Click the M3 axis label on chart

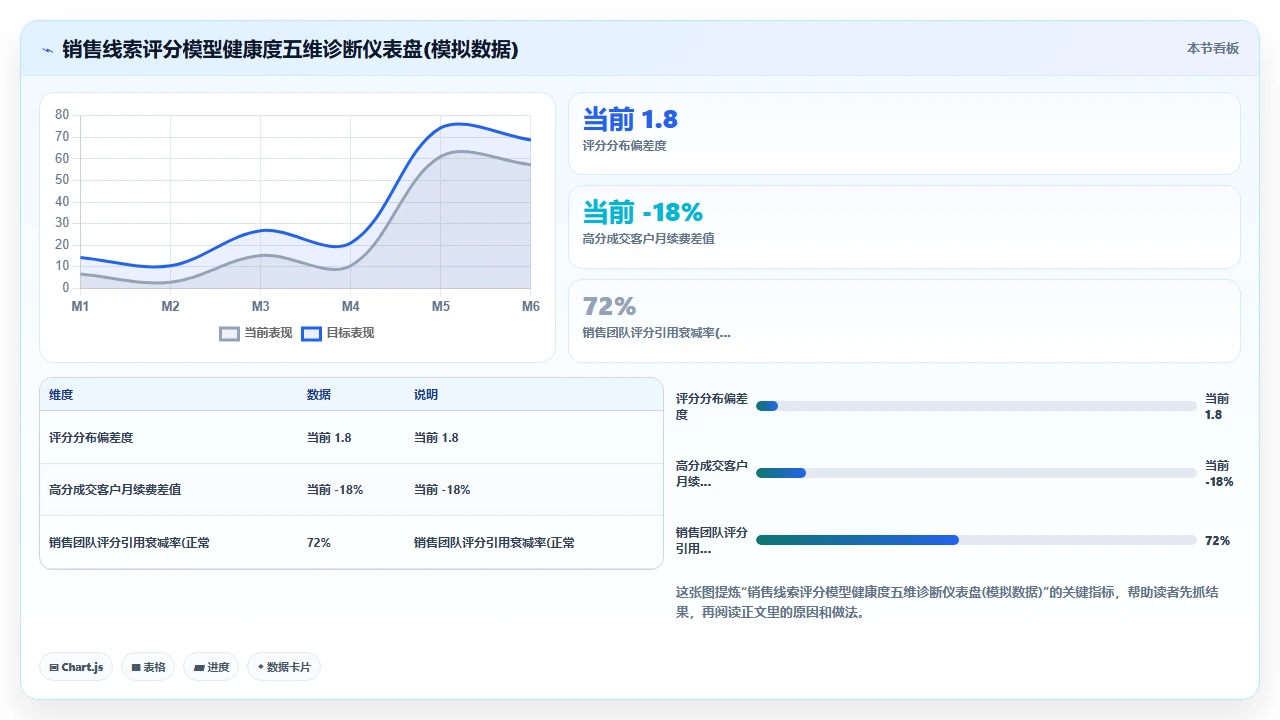point(260,306)
